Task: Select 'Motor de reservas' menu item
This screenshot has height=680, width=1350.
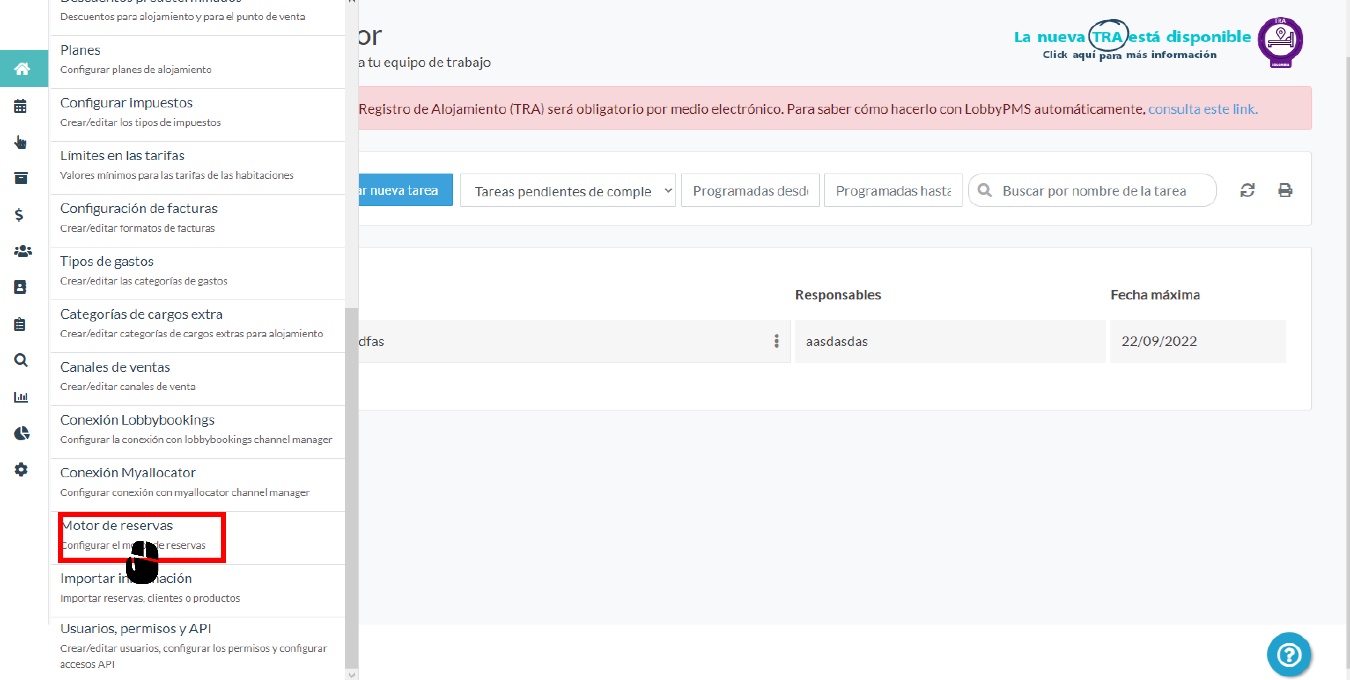Action: coord(140,535)
